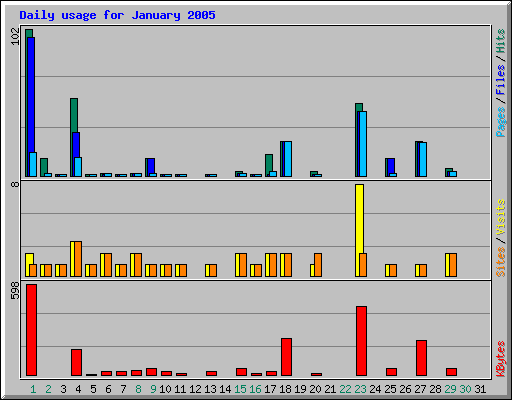The image size is (512, 400).
Task: Click day 2 on the x-axis
Action: pyautogui.click(x=48, y=389)
